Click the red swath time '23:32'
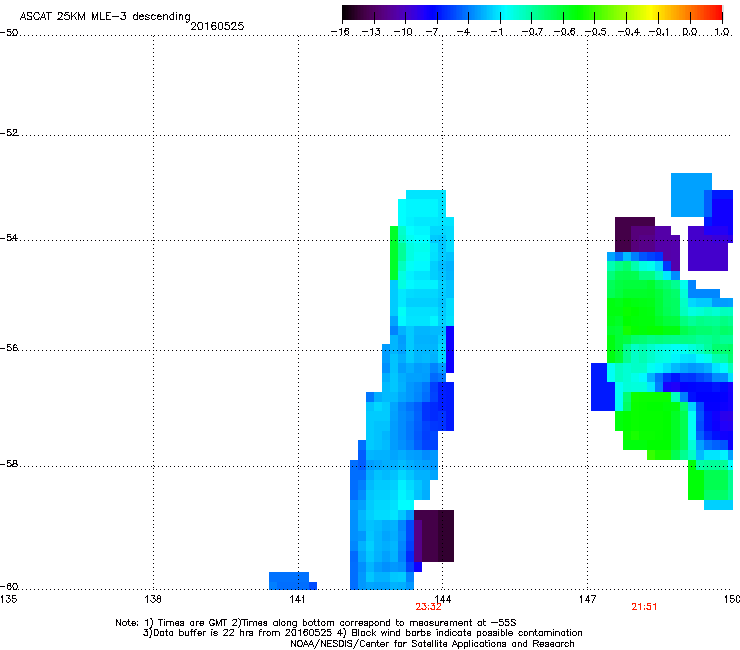Image resolution: width=740 pixels, height=650 pixels. point(429,607)
